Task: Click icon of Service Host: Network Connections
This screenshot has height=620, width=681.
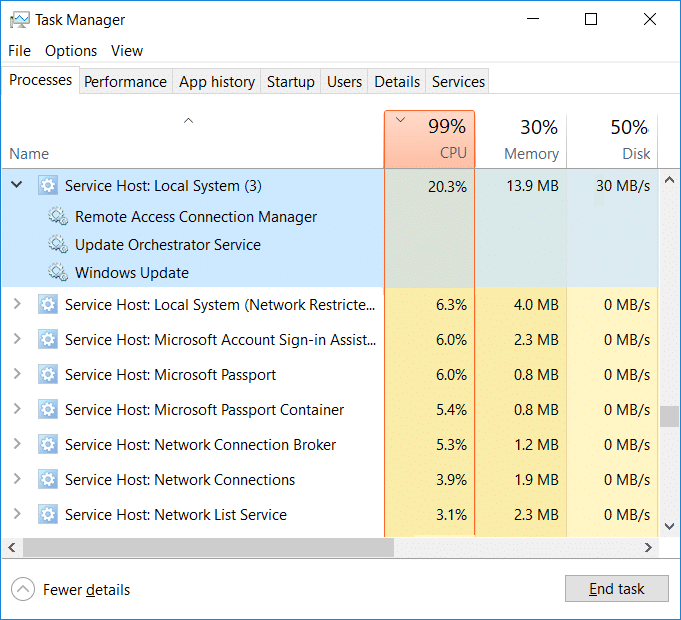Action: (x=48, y=480)
